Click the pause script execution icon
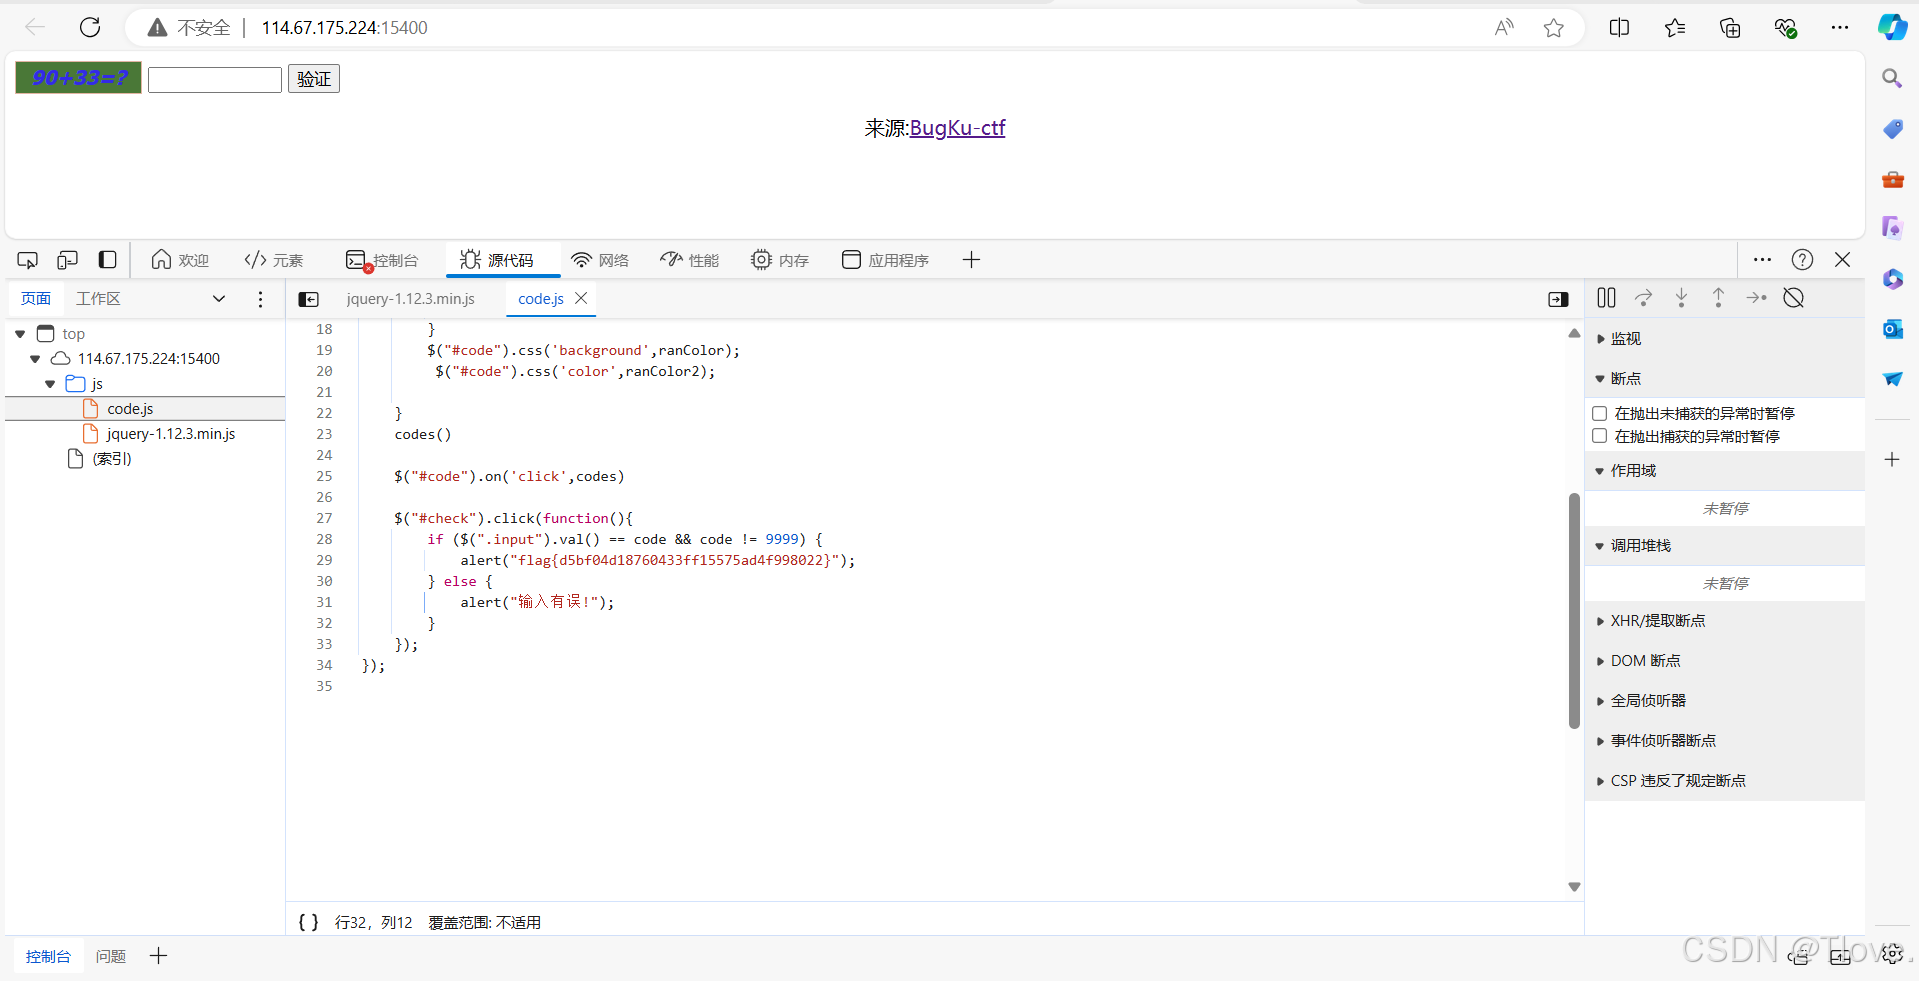This screenshot has width=1919, height=981. point(1606,297)
